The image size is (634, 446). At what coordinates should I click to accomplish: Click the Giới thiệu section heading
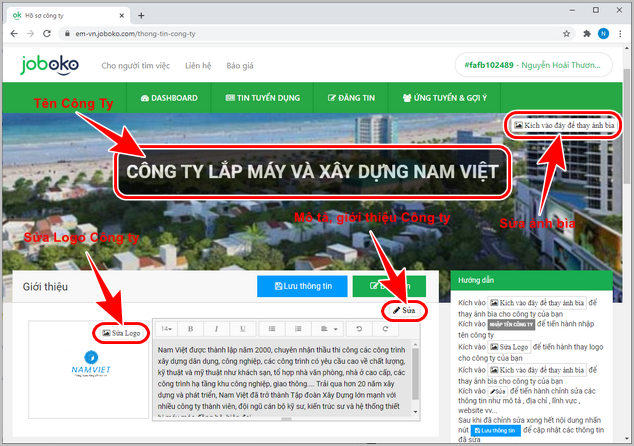click(45, 287)
